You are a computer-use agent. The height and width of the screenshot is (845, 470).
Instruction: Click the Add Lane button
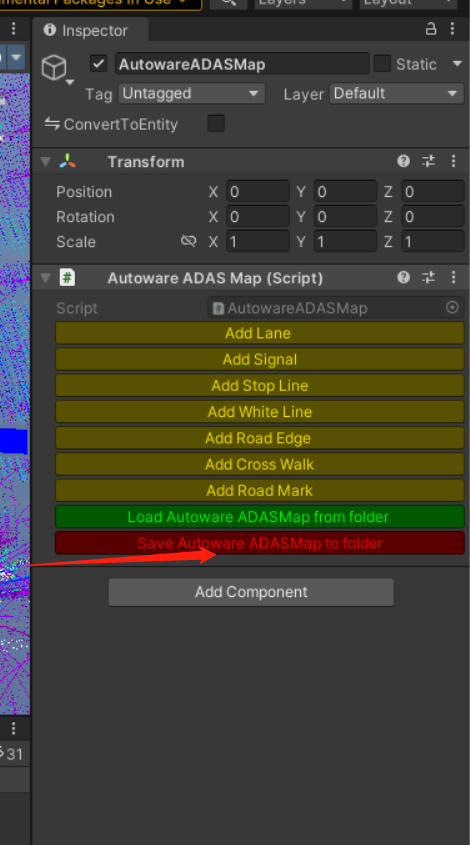pos(259,333)
